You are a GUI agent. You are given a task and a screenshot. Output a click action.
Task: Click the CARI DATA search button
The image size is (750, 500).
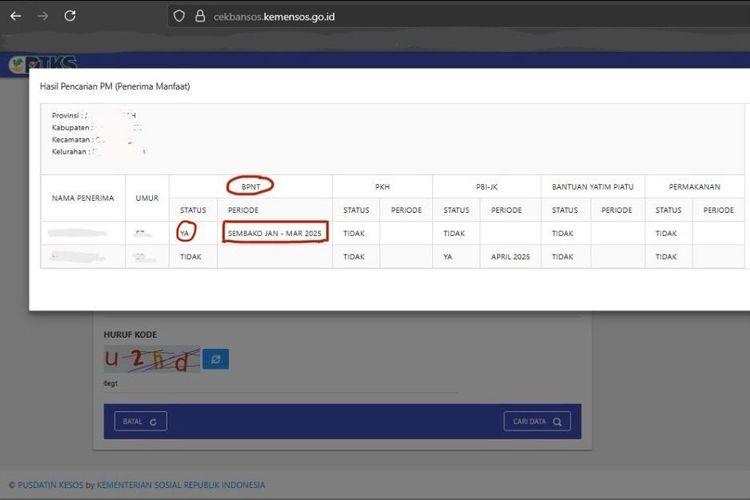click(x=537, y=421)
